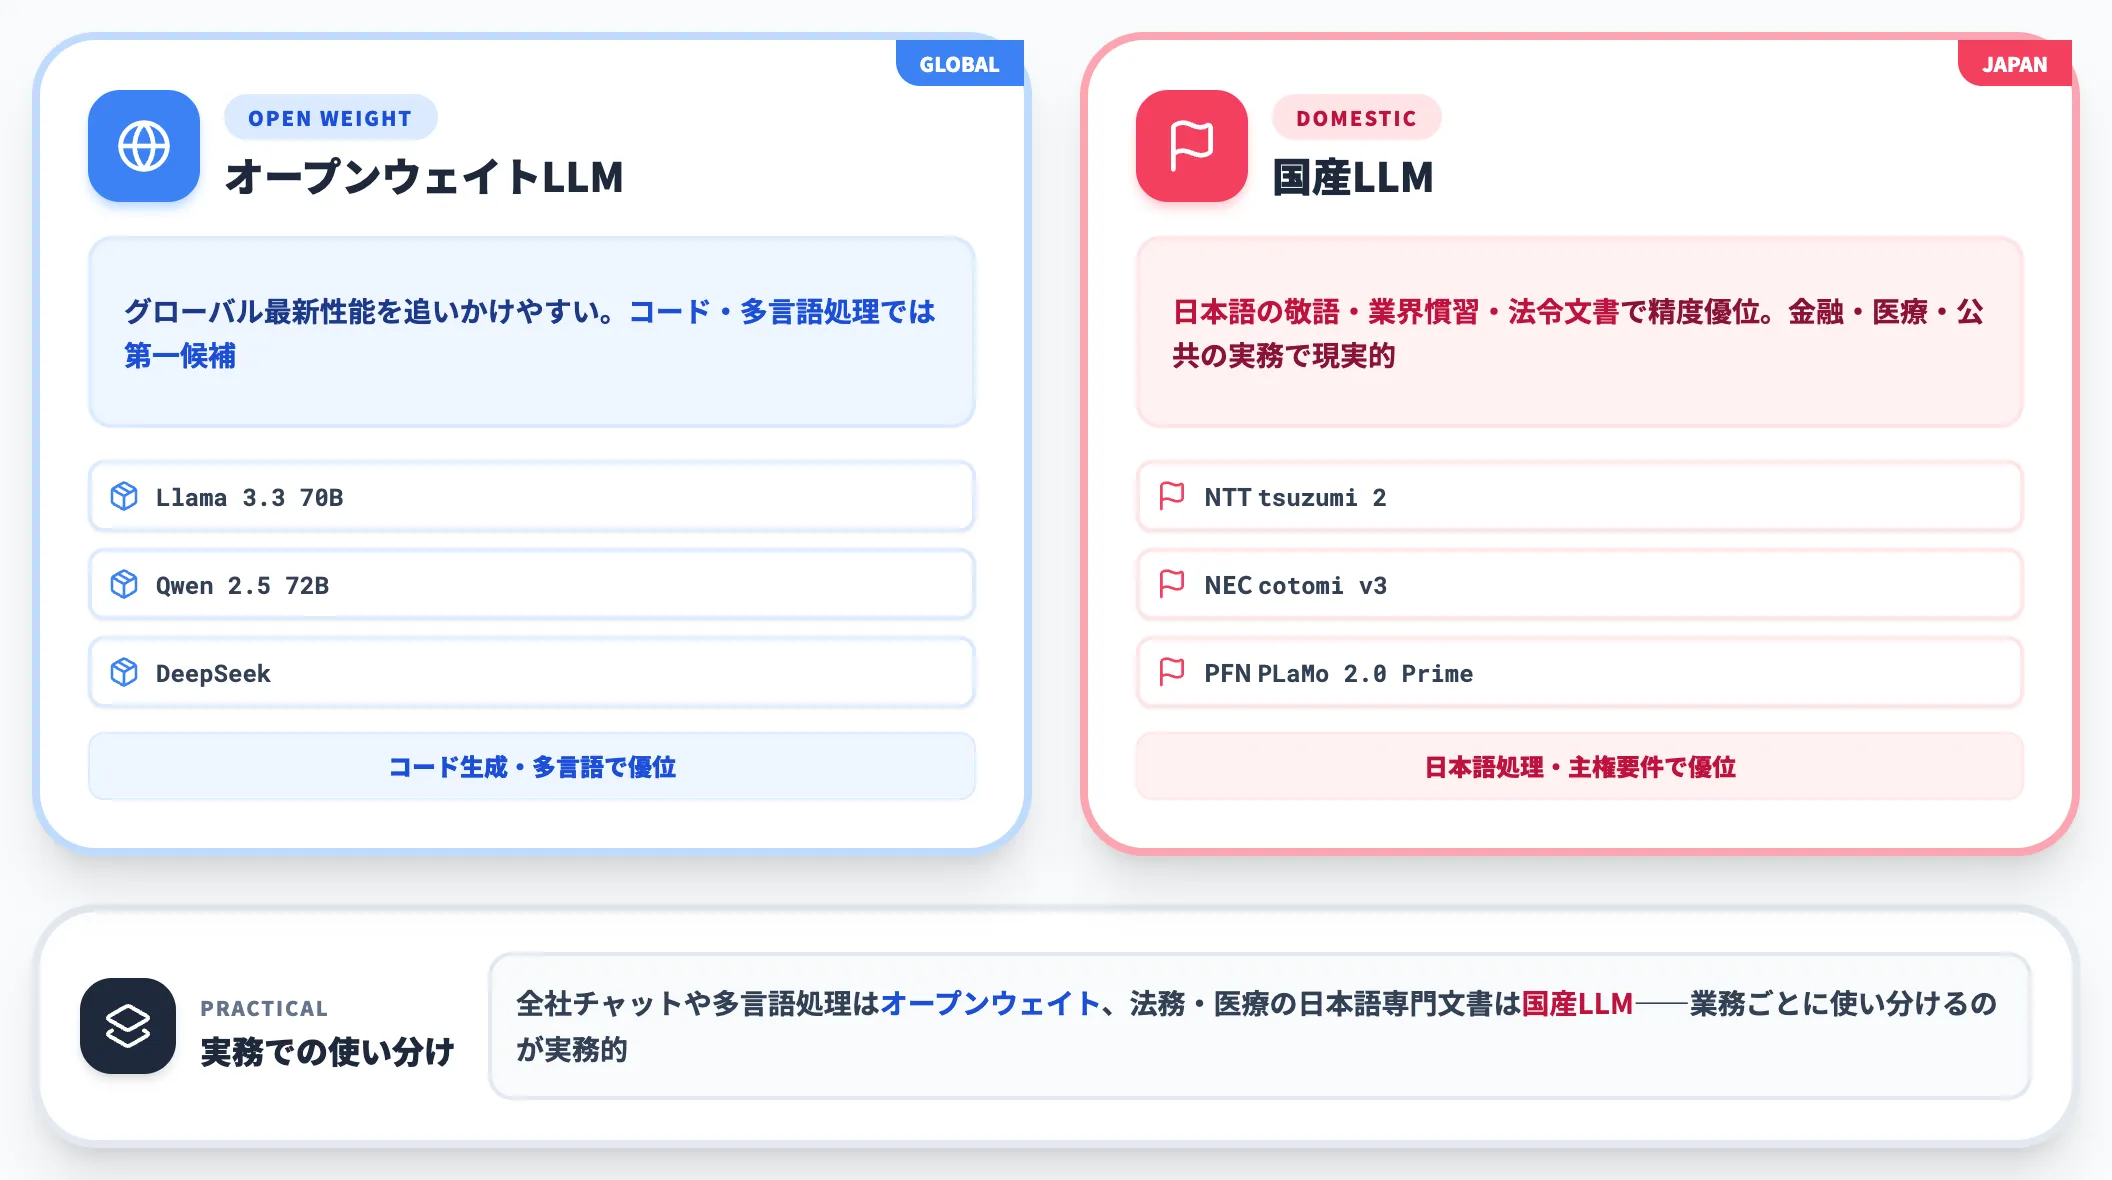Click the blue オープンウェイト text in summary
2112x1180 pixels.
[x=991, y=1003]
